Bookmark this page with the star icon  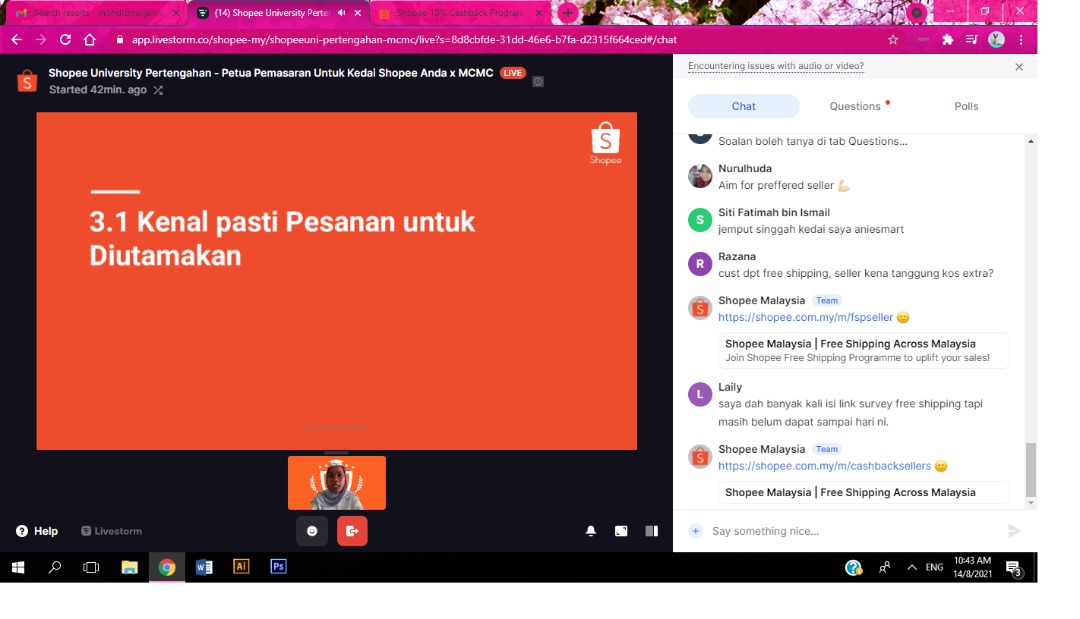pos(893,40)
